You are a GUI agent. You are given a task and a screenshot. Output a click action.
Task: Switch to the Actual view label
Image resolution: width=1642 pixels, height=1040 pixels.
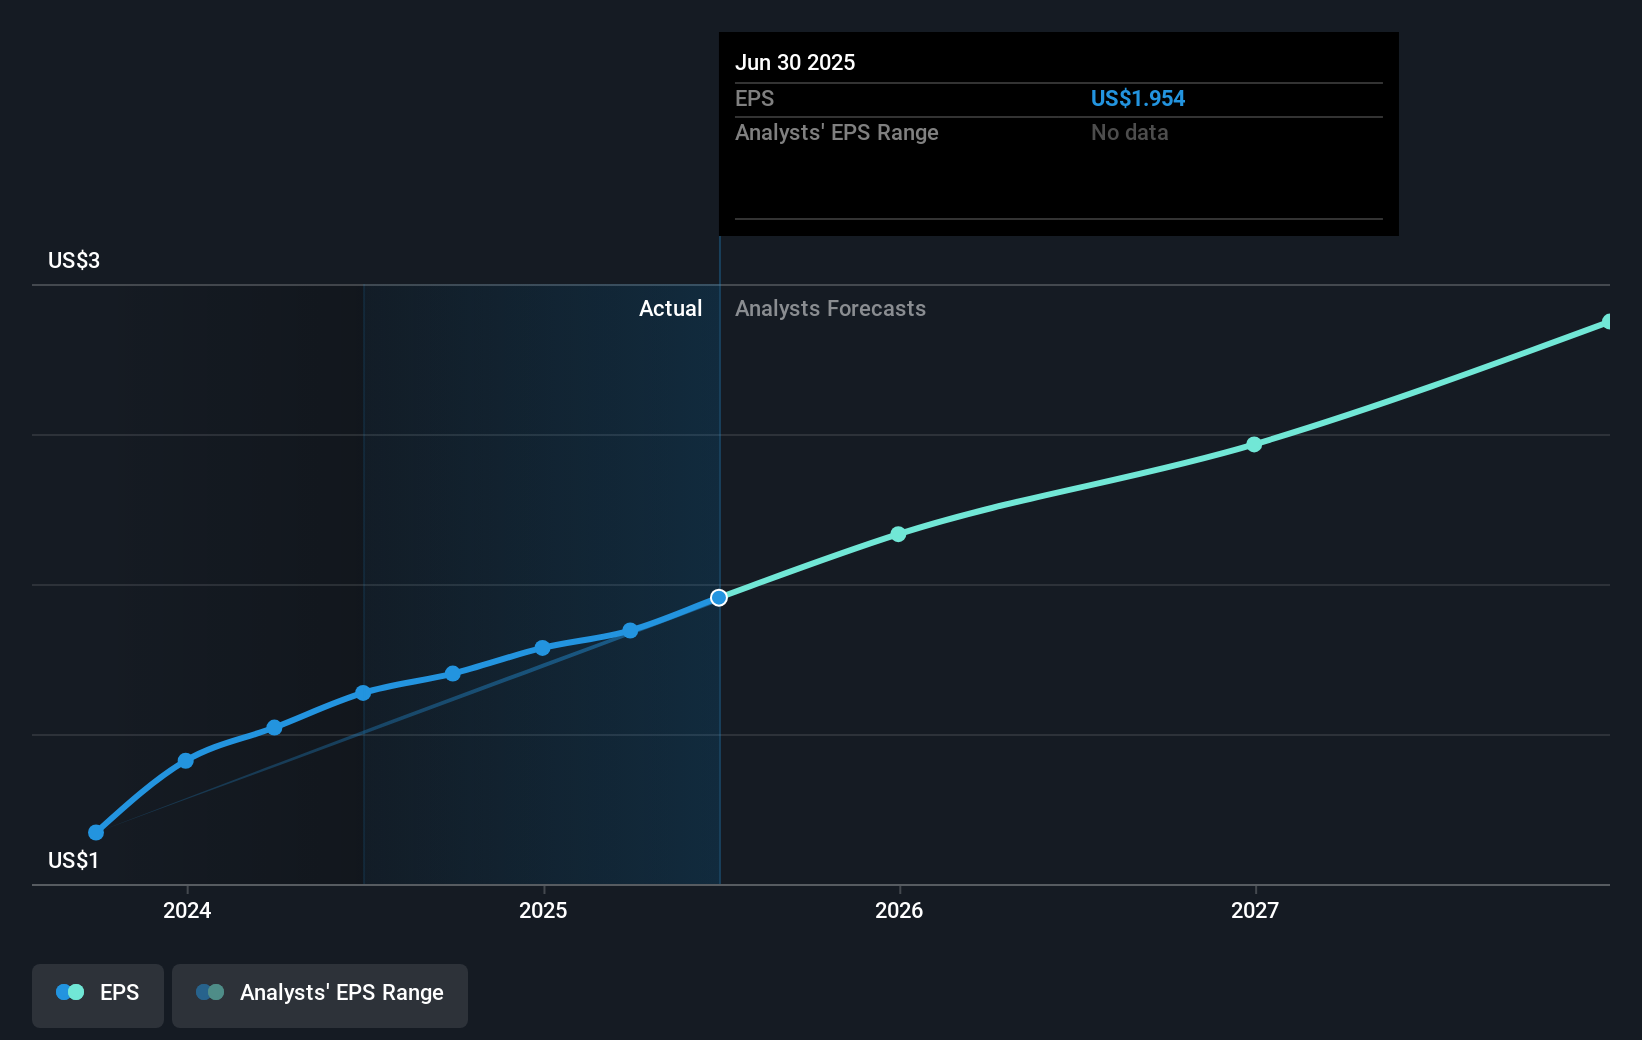pos(670,308)
